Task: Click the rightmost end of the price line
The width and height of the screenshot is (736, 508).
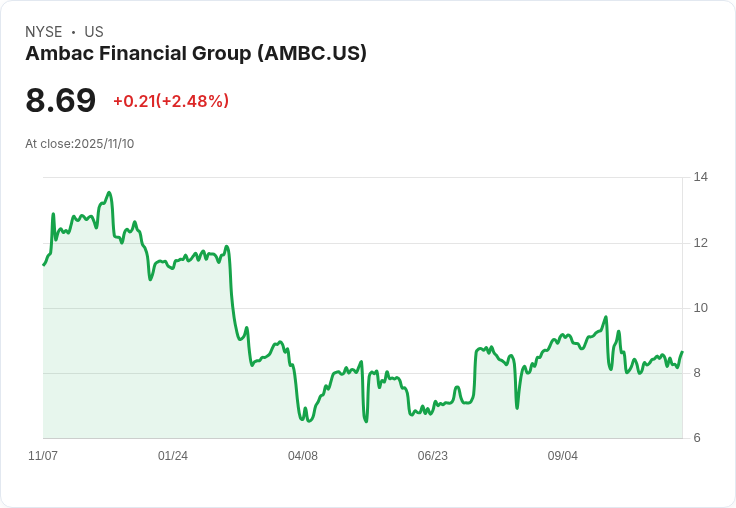Action: click(x=682, y=352)
